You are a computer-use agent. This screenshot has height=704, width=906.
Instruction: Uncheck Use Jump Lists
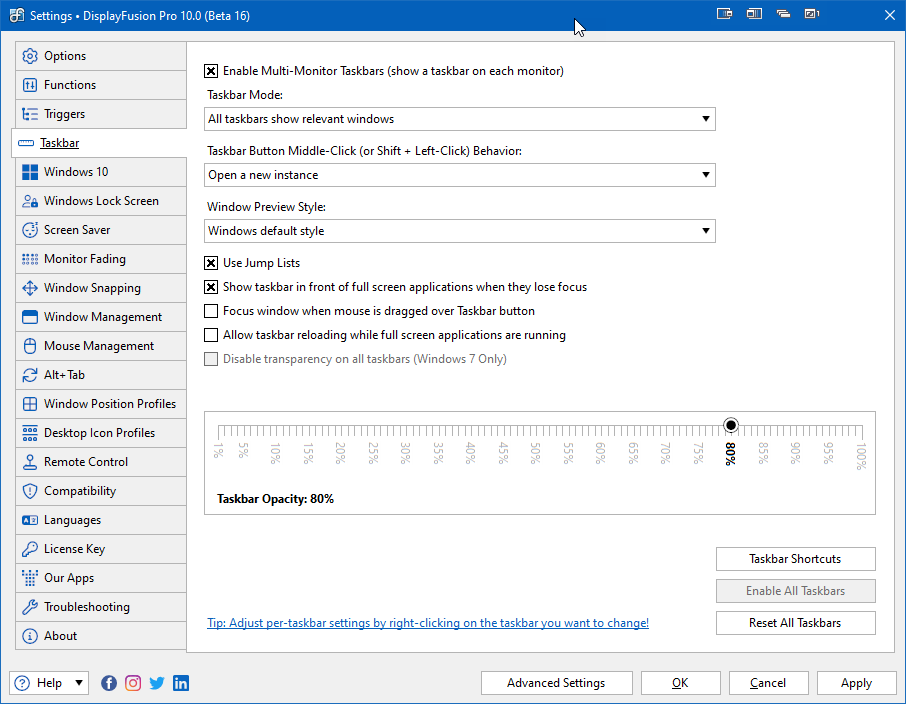211,263
